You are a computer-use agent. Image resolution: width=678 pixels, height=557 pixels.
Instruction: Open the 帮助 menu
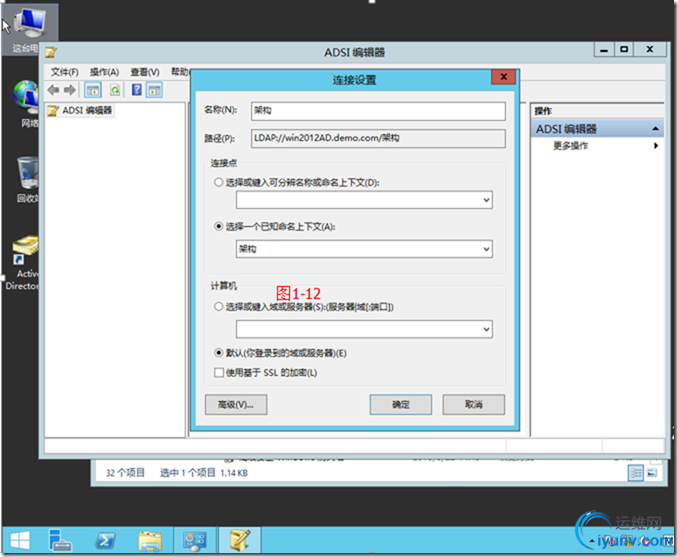tap(179, 72)
